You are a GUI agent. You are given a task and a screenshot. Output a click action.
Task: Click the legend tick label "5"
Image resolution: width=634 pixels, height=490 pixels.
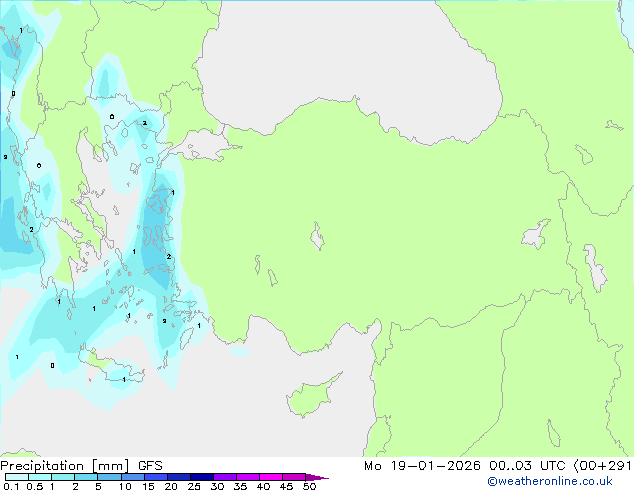coord(98,486)
